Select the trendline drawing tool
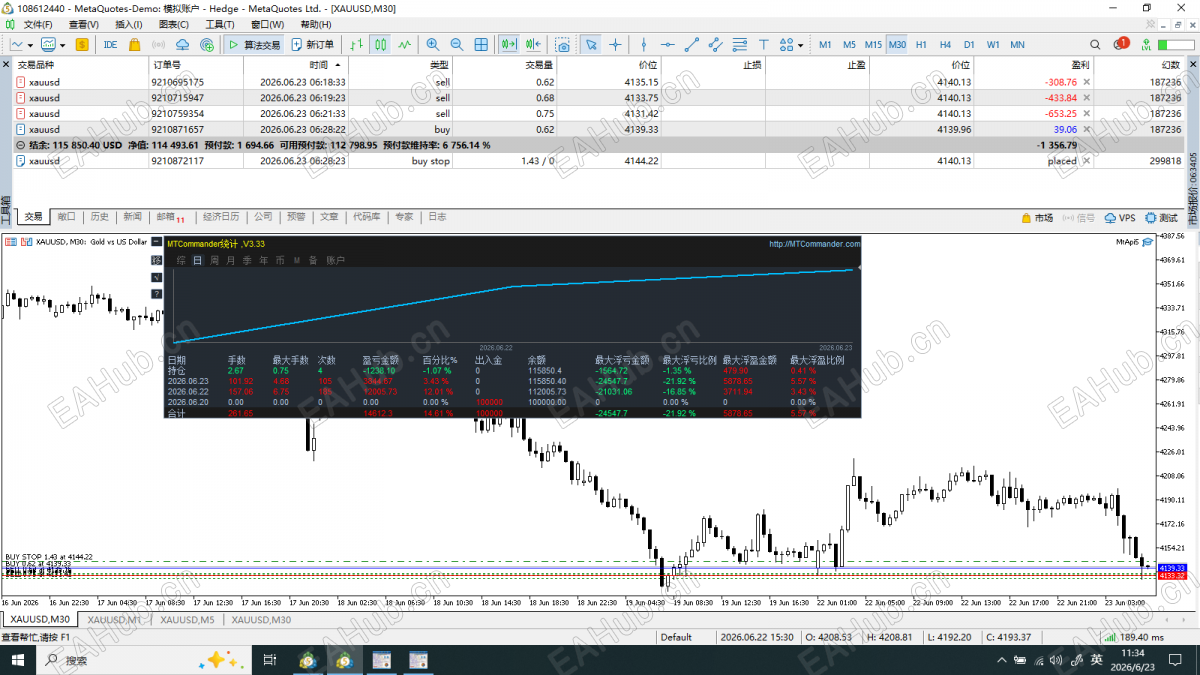Image resolution: width=1200 pixels, height=675 pixels. [x=691, y=44]
